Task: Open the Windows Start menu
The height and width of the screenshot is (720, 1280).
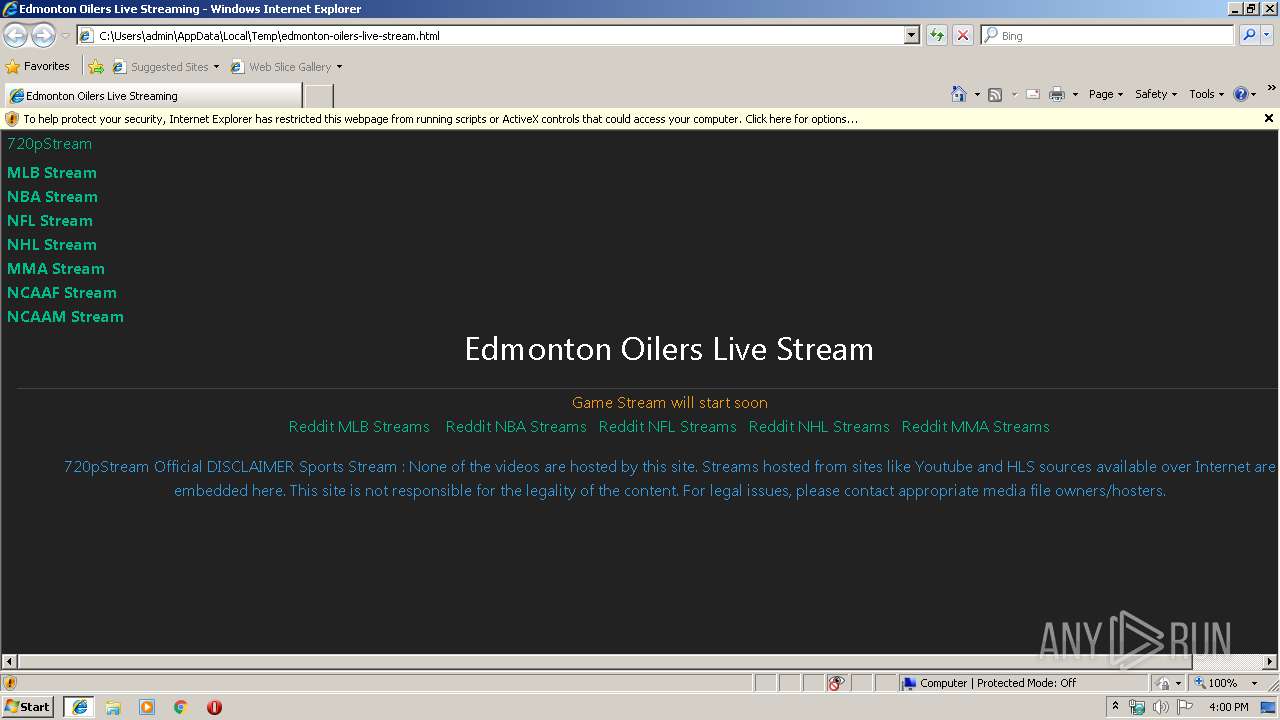Action: click(x=28, y=707)
